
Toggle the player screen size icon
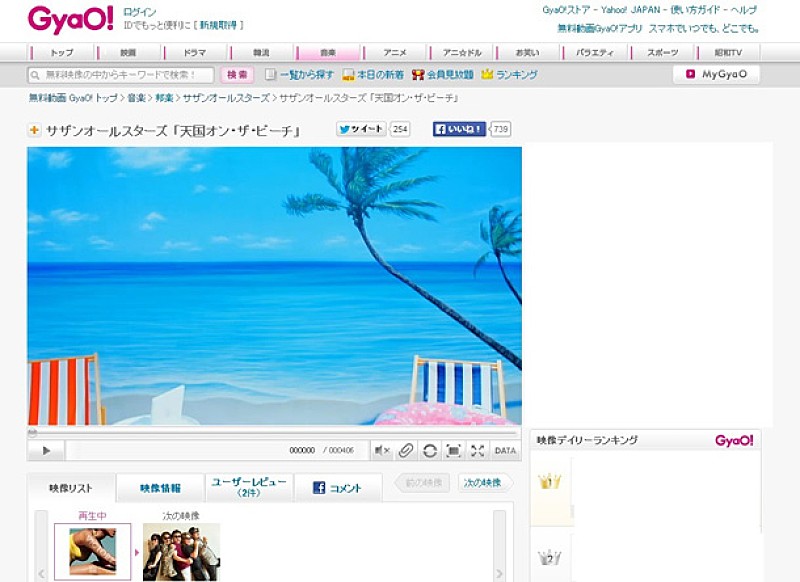pyautogui.click(x=453, y=451)
